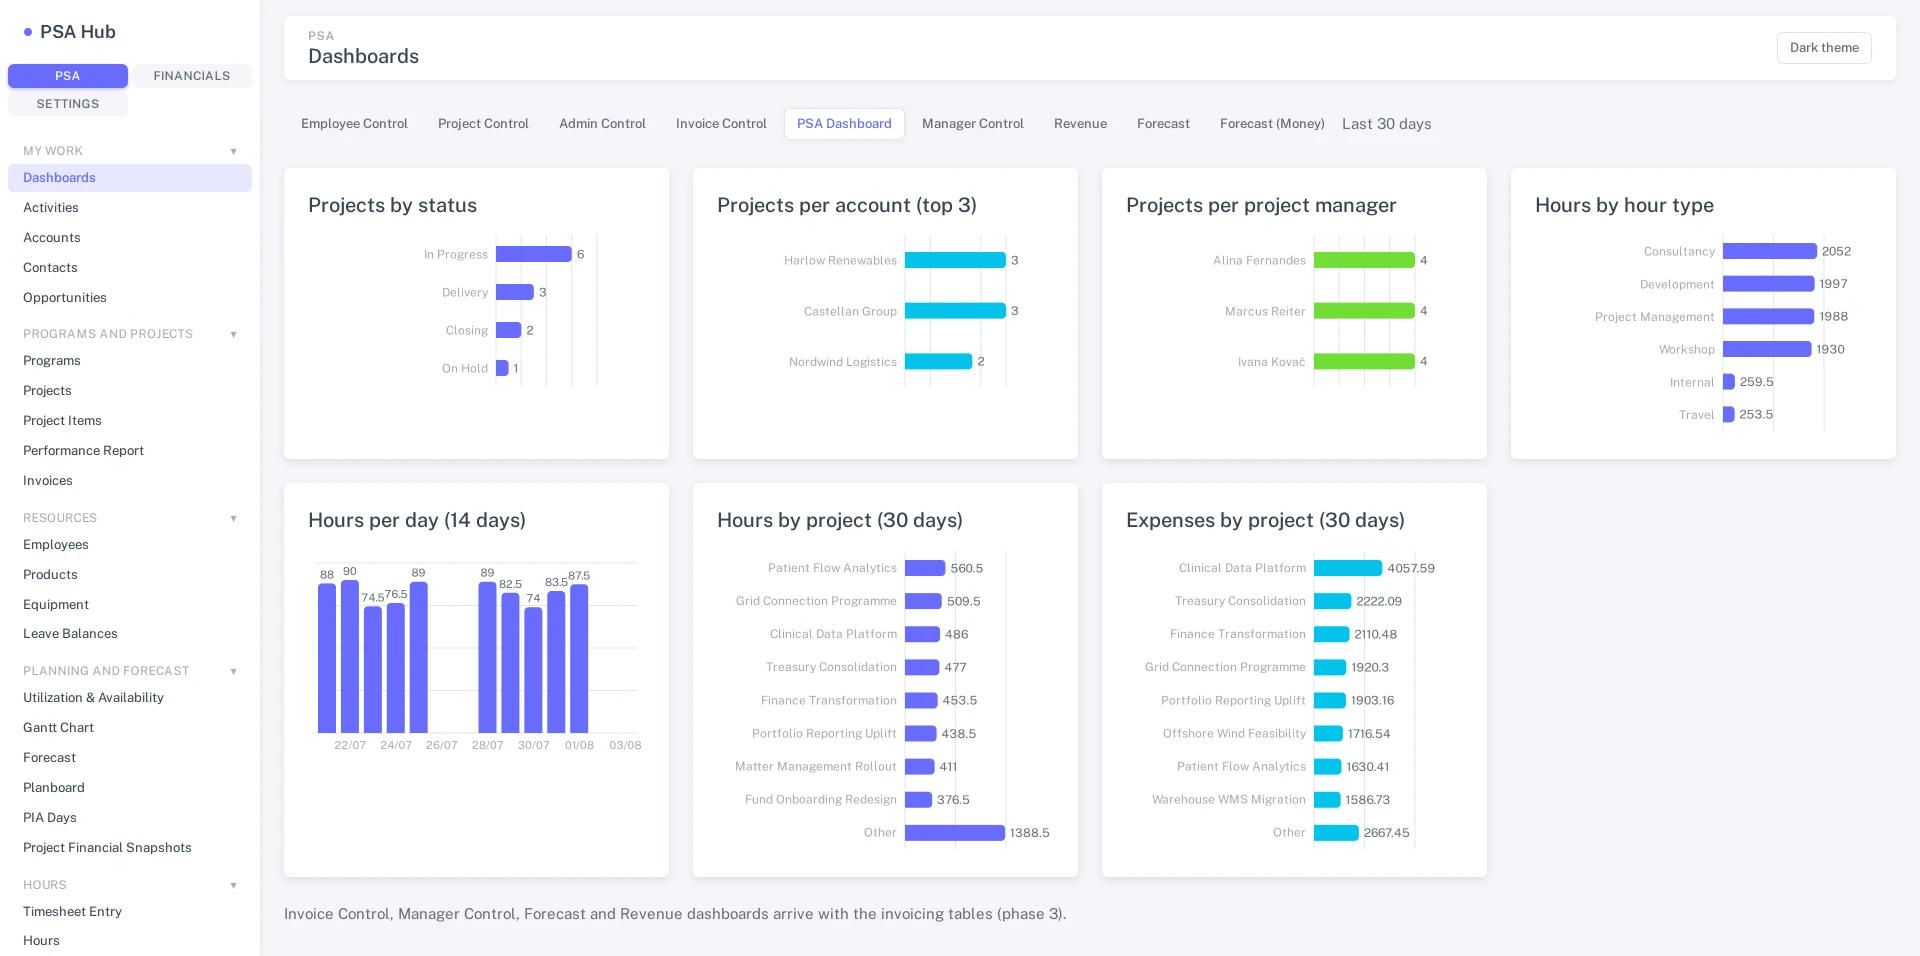Open Gantt Chart in the sidebar

130,728
